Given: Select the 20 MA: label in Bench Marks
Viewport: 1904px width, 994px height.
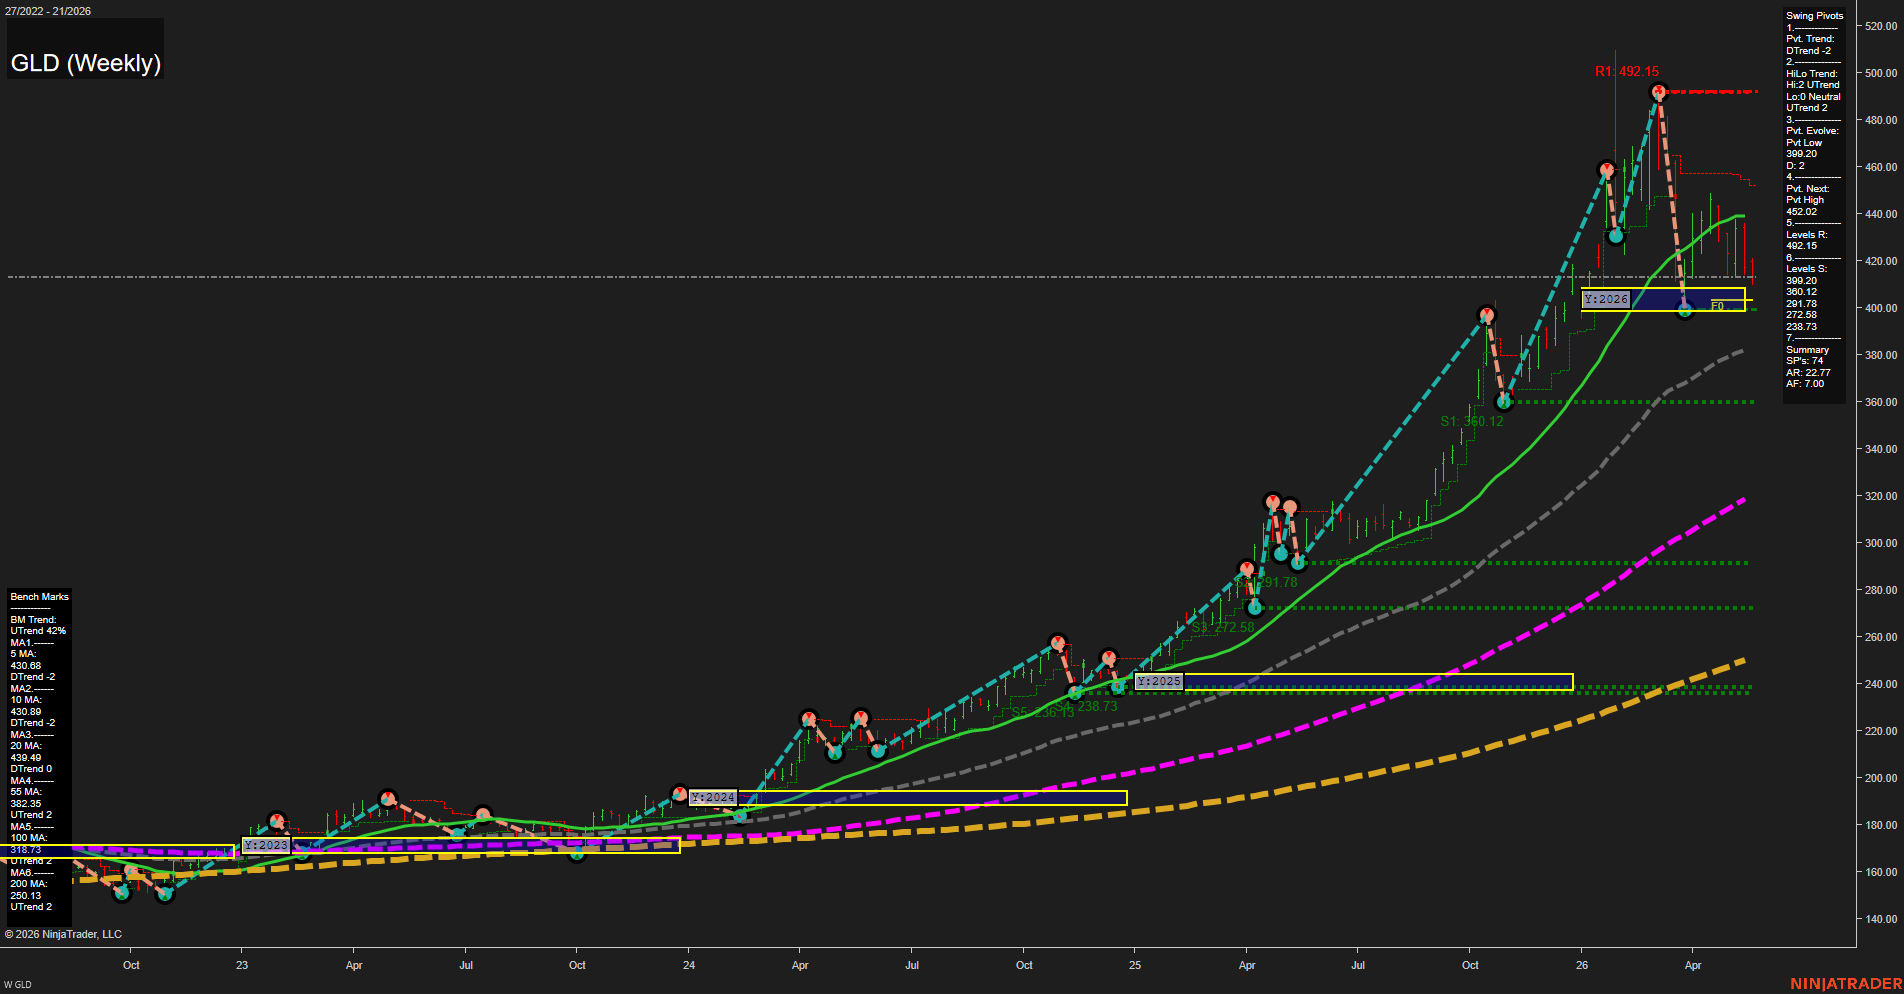Looking at the screenshot, I should [x=26, y=746].
